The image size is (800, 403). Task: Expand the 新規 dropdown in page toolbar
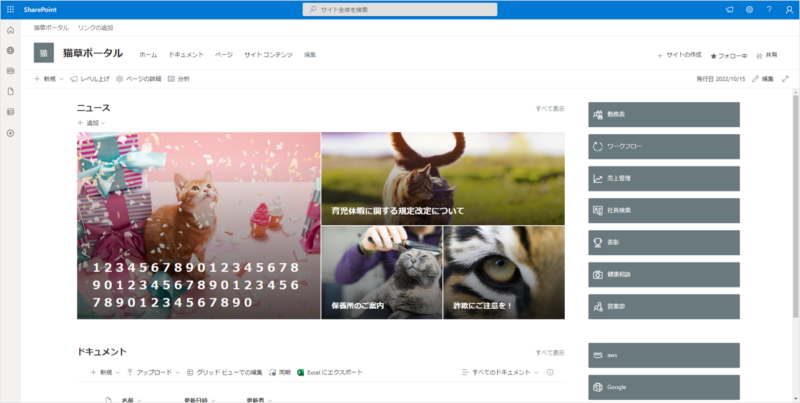49,78
